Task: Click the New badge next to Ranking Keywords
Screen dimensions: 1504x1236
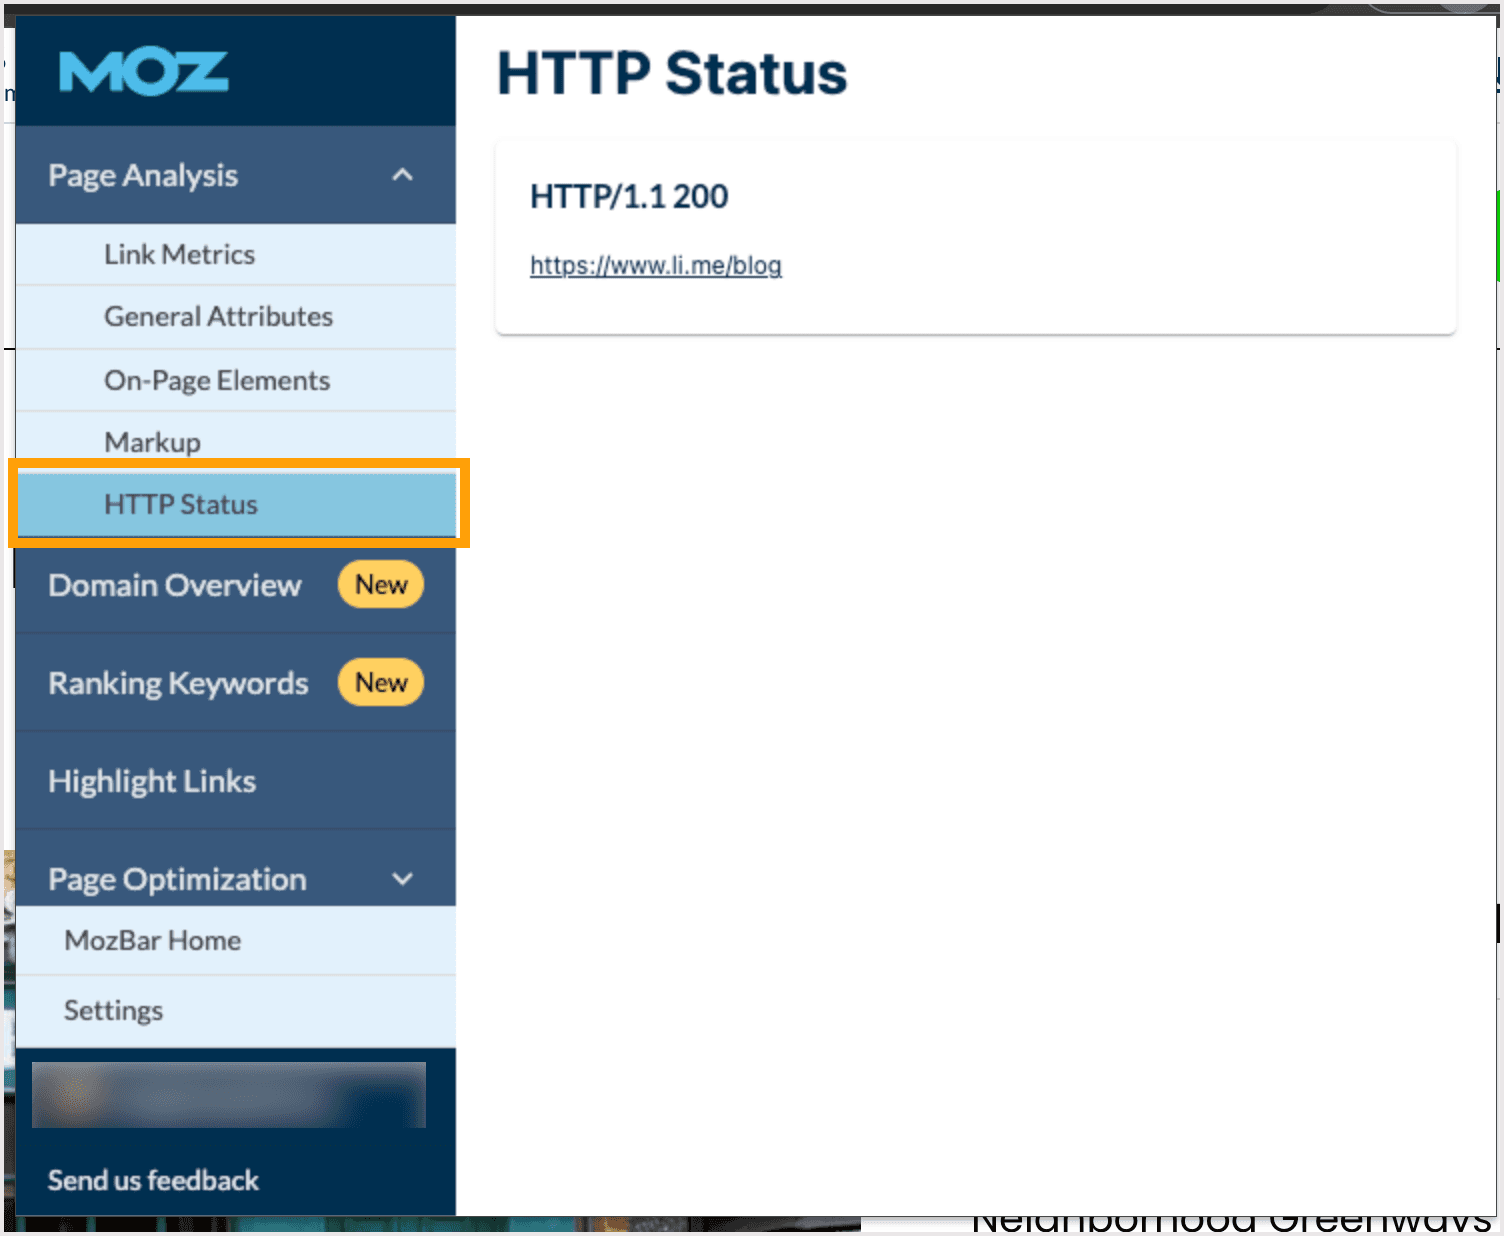Action: click(380, 683)
